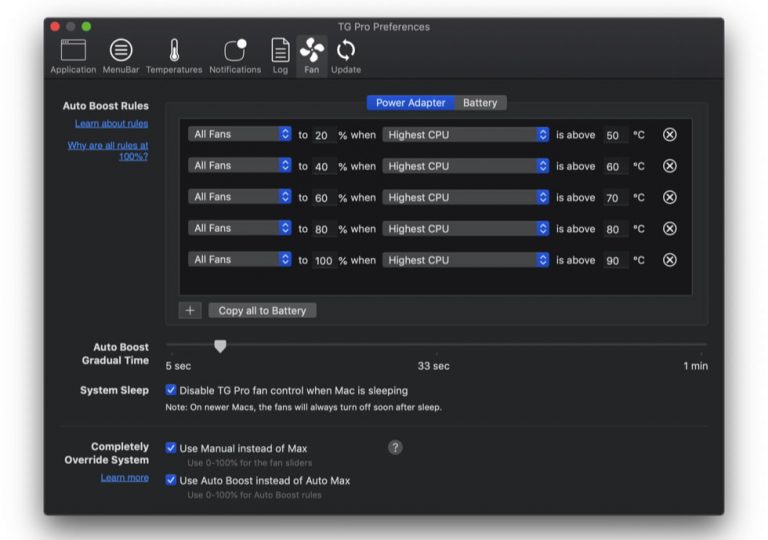Click the temperature field showing 50
The height and width of the screenshot is (540, 768).
click(x=615, y=135)
